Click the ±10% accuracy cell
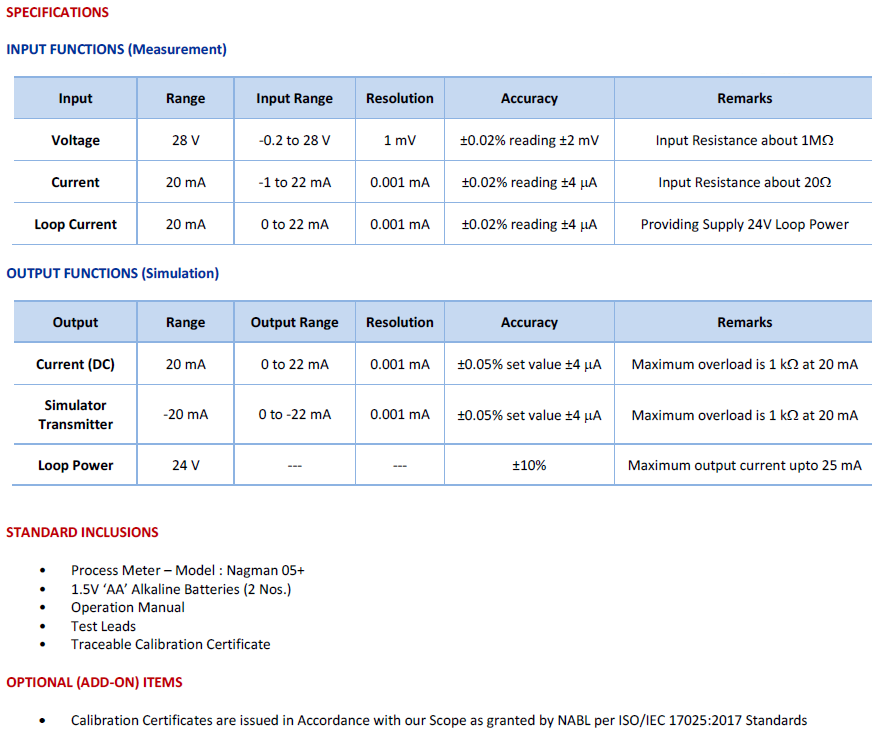This screenshot has height=740, width=872. [529, 465]
